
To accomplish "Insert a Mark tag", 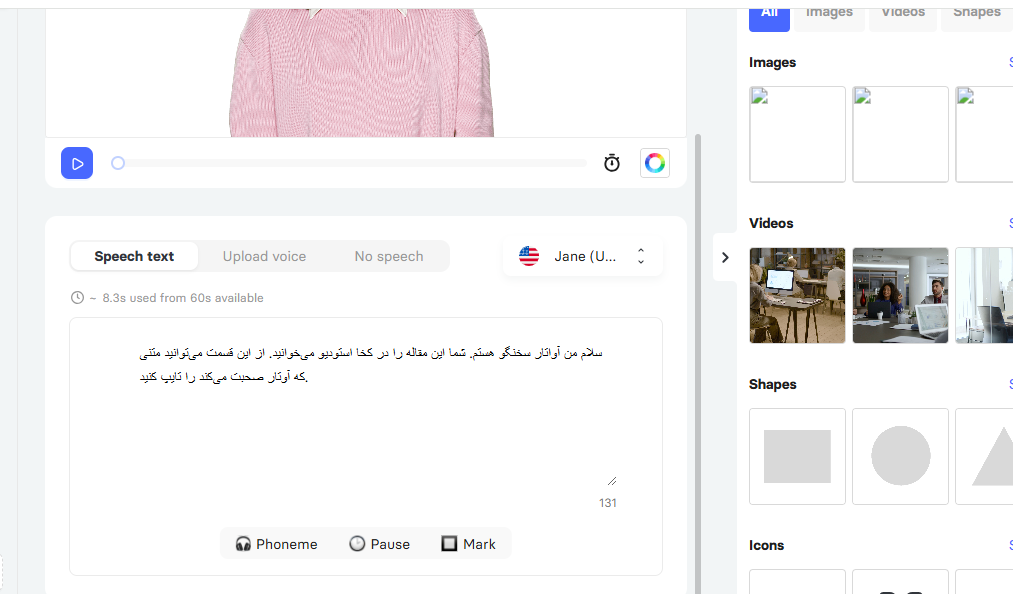I will (x=469, y=544).
